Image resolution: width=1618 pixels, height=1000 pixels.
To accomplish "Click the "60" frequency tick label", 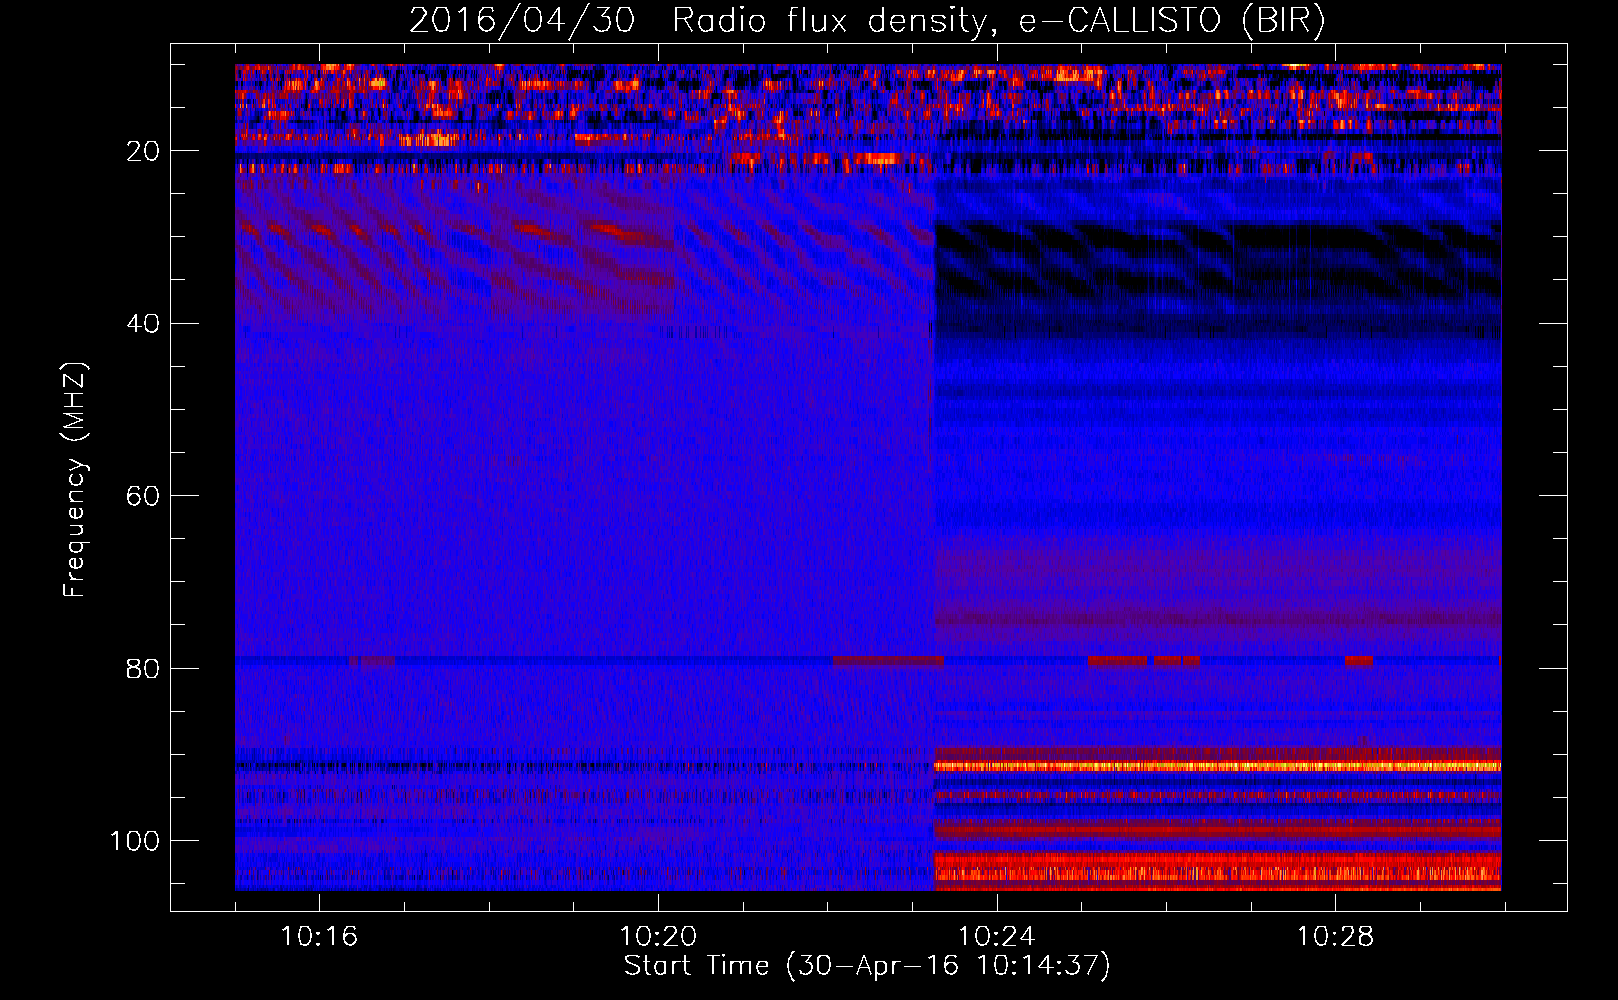I will (x=144, y=497).
